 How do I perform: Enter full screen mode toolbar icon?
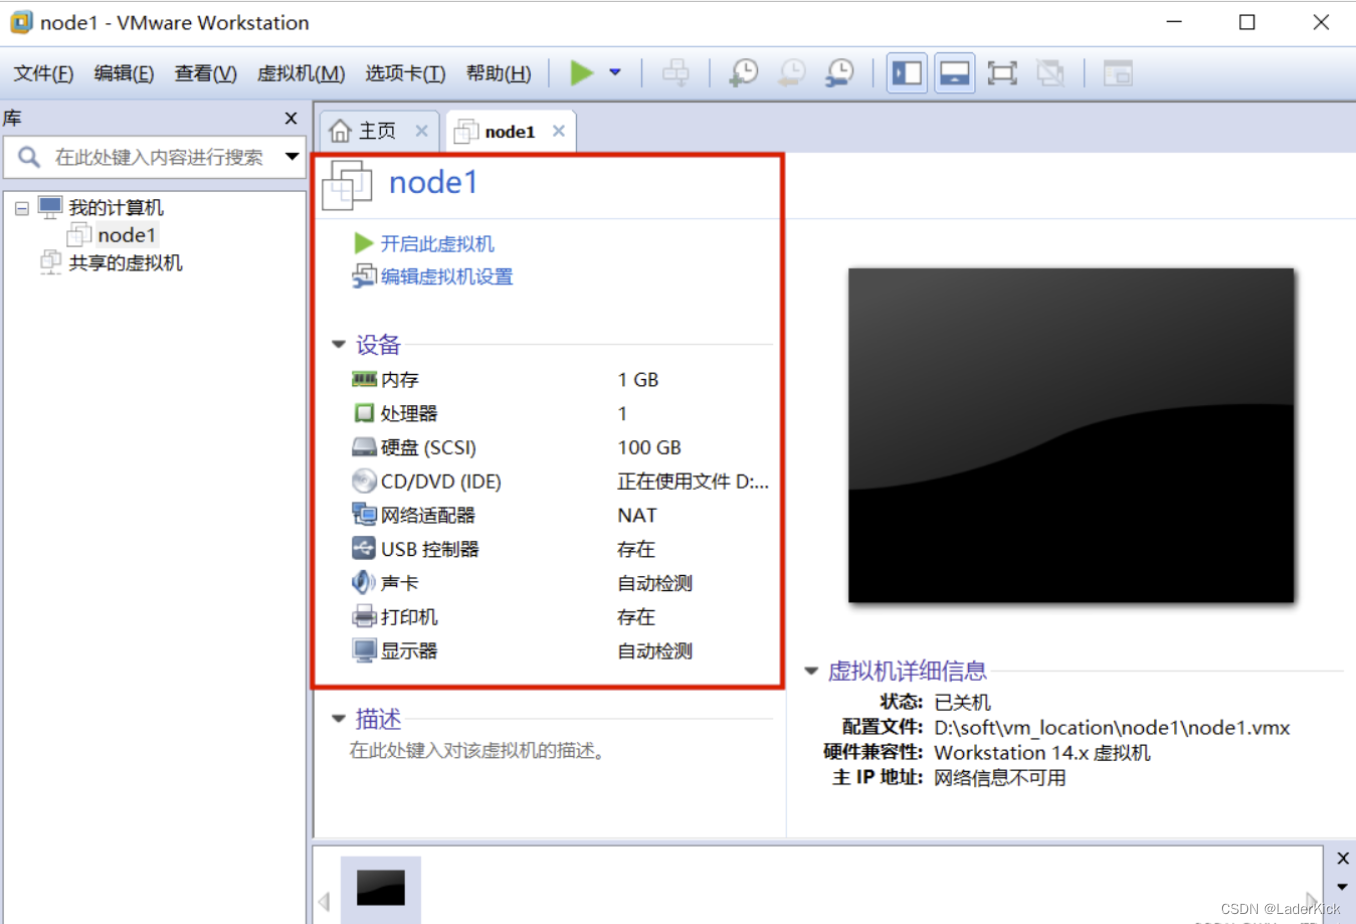click(1002, 73)
